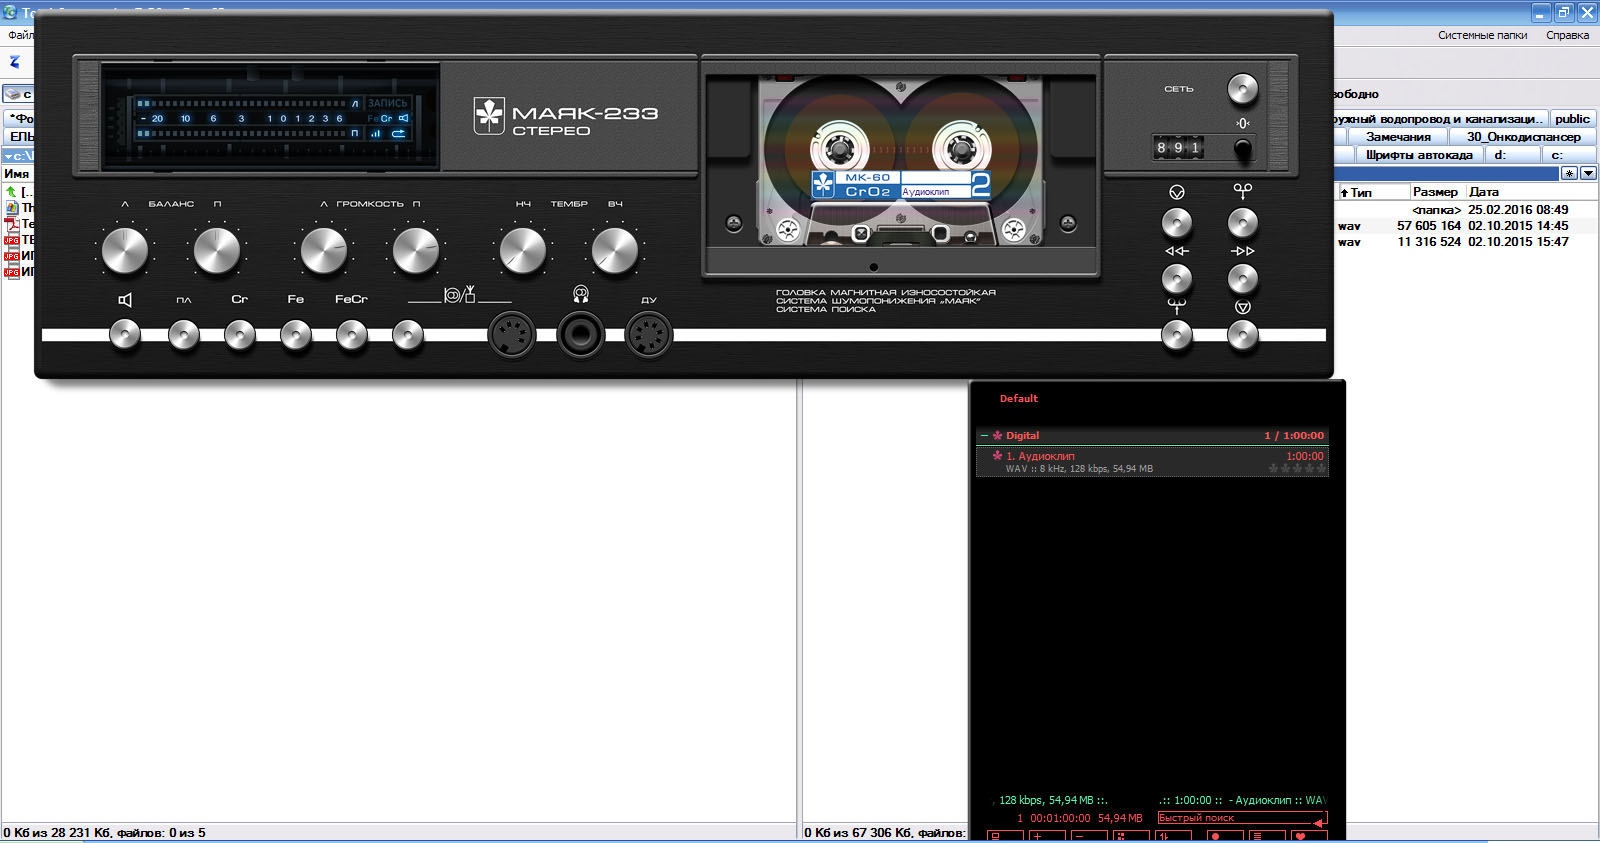Toggle the speaker switch on the deck
Image resolution: width=1600 pixels, height=843 pixels.
coord(125,335)
